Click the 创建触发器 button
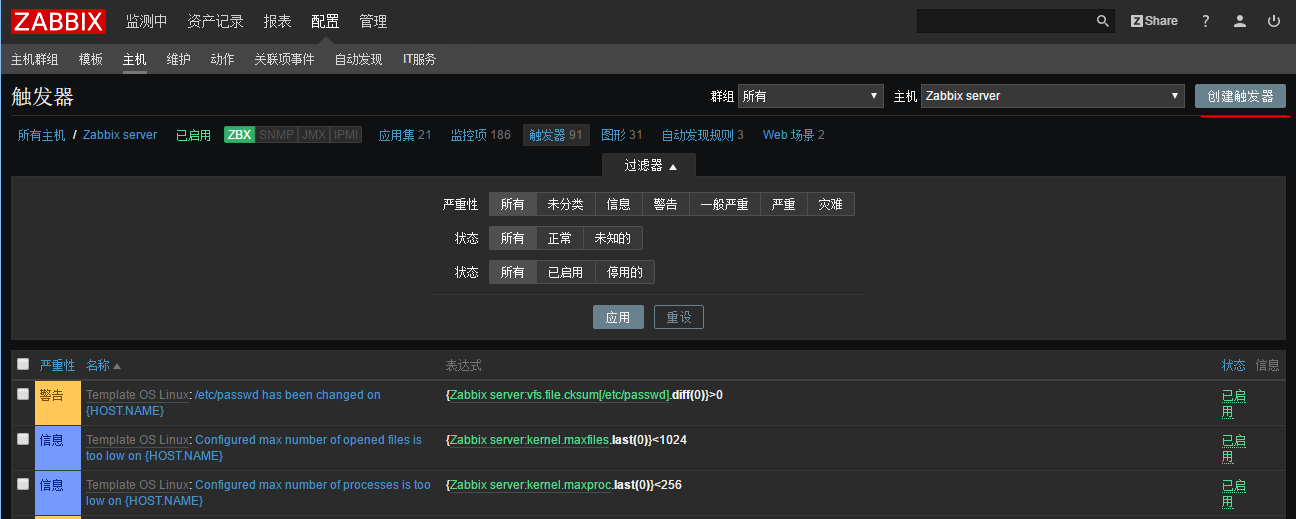Viewport: 1296px width, 519px height. 1240,96
